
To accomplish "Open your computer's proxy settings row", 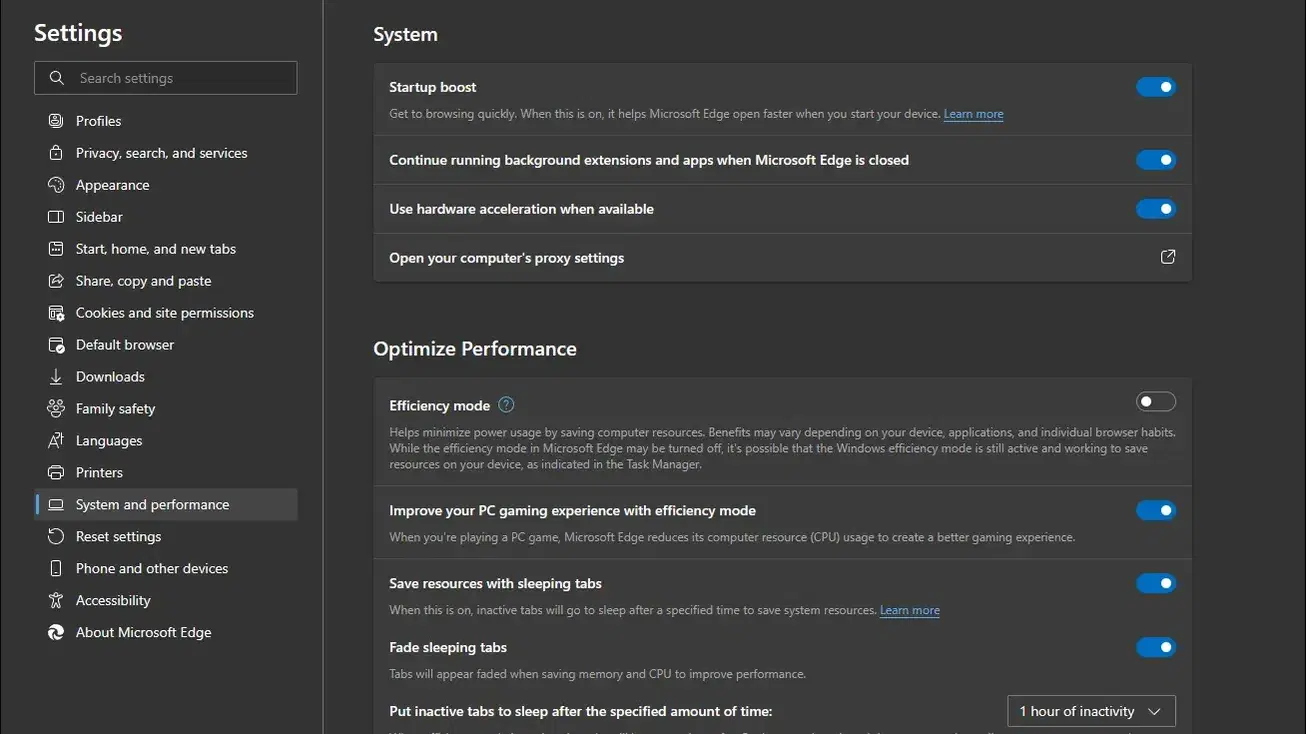I will (x=782, y=258).
